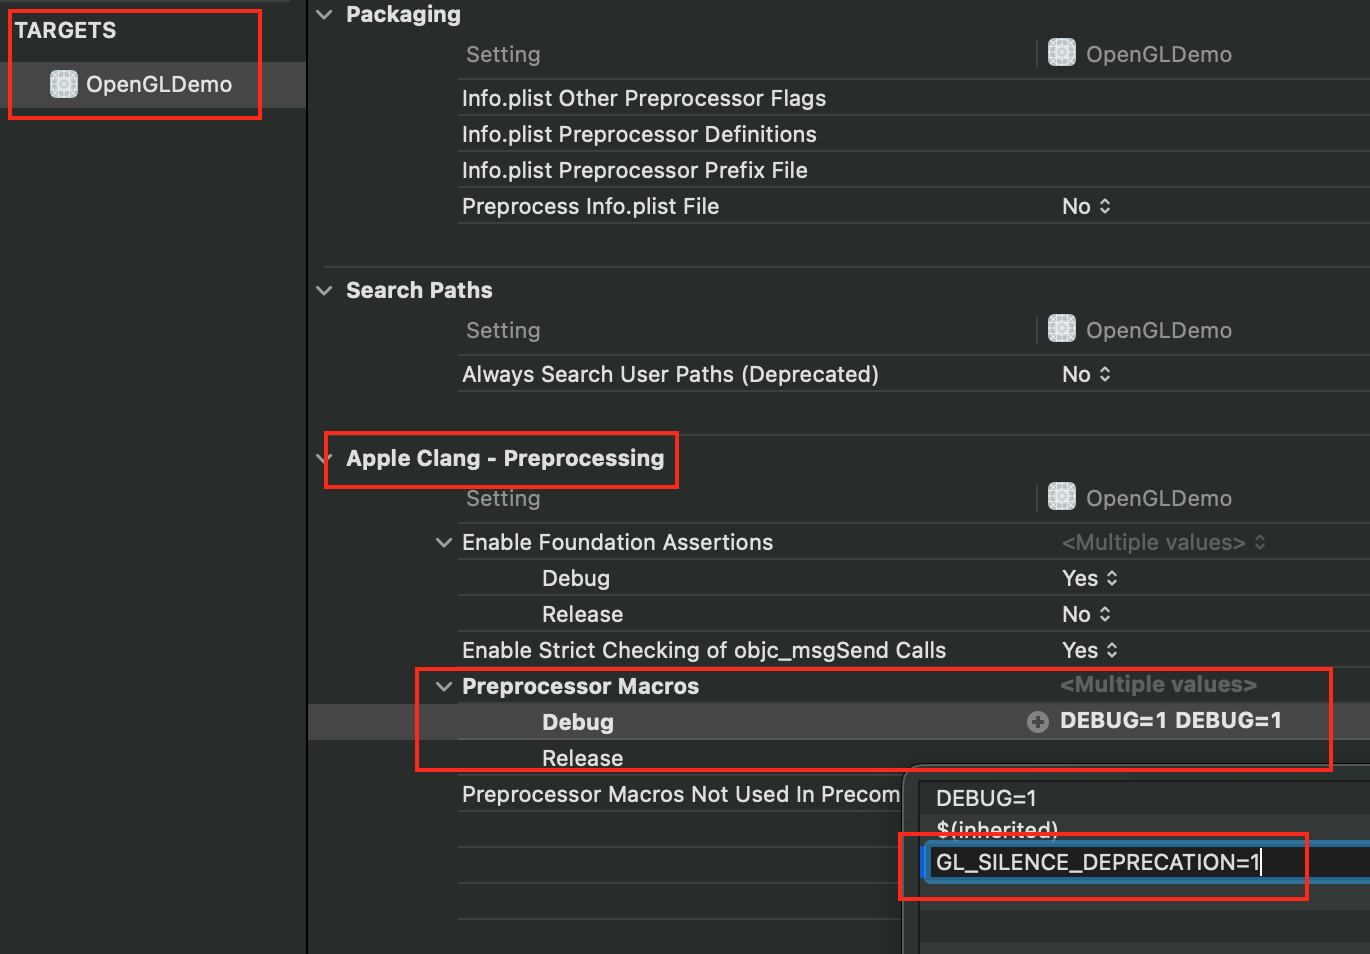Select the DEBUG=1 entry in the popup list
This screenshot has height=954, width=1370.
986,799
